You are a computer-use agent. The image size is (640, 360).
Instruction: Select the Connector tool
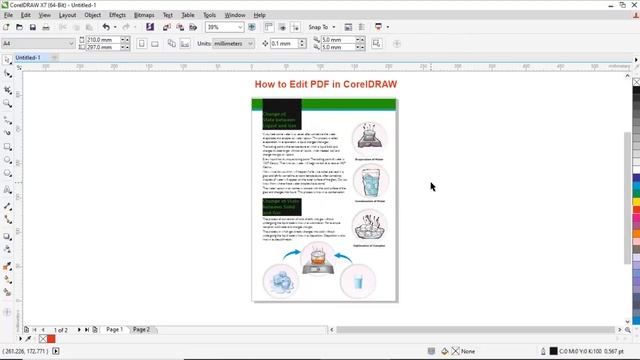[x=7, y=220]
